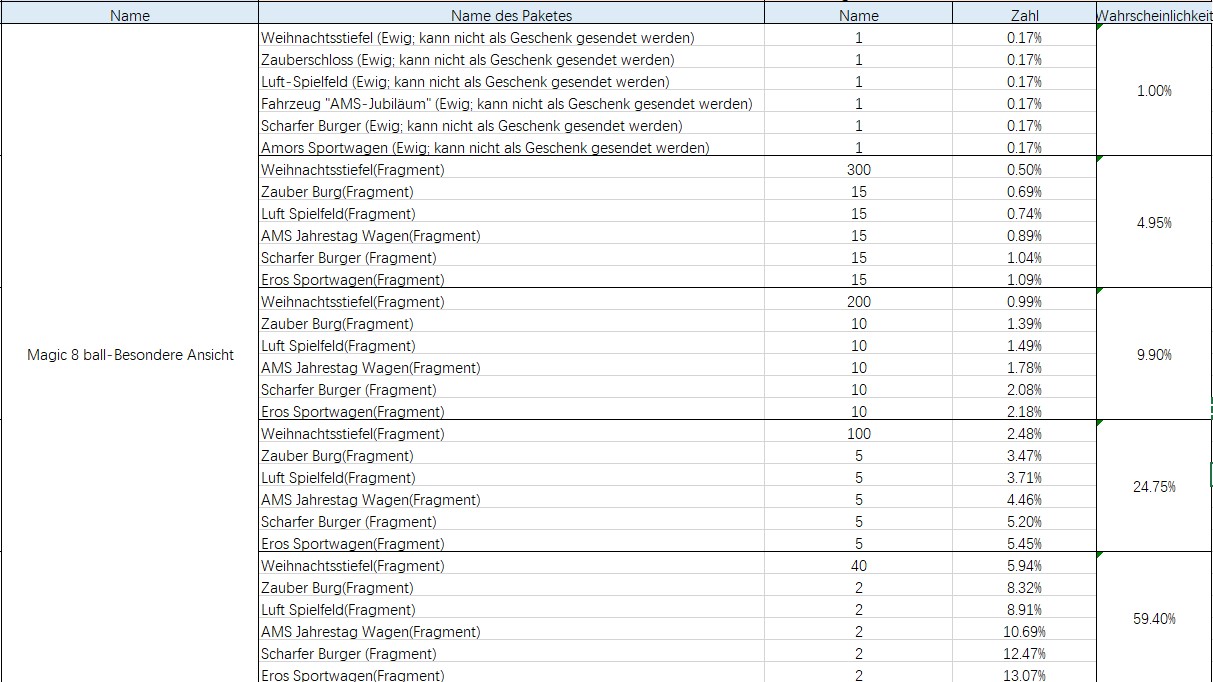Select Eros Sportwagen(Fragment) in the 1.09% row
Viewport: 1213px width, 682px height.
click(x=511, y=279)
